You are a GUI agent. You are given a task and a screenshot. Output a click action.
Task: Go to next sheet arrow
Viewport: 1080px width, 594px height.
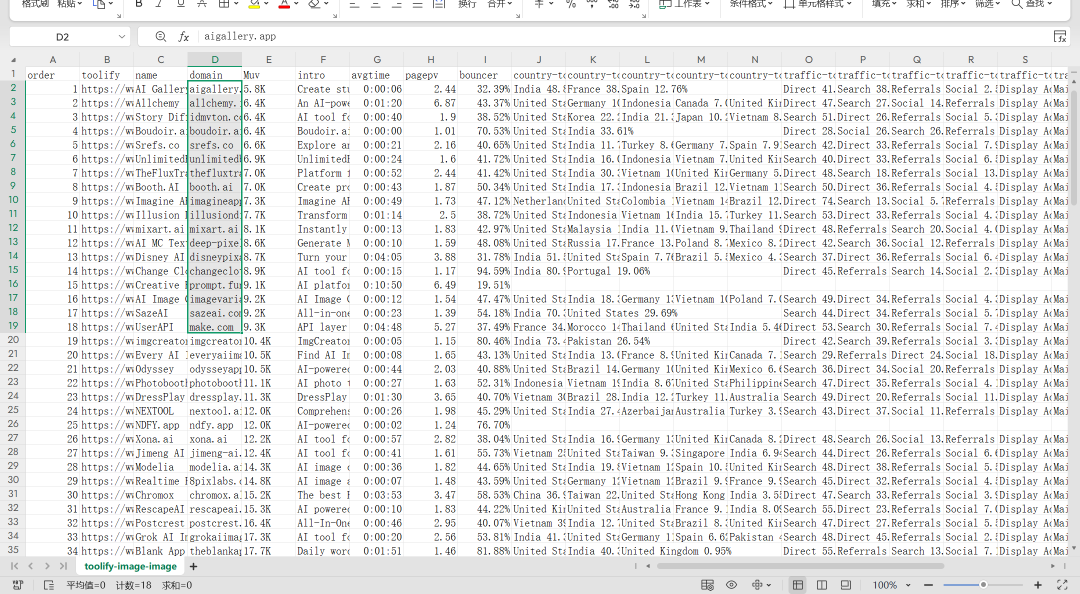(47, 566)
